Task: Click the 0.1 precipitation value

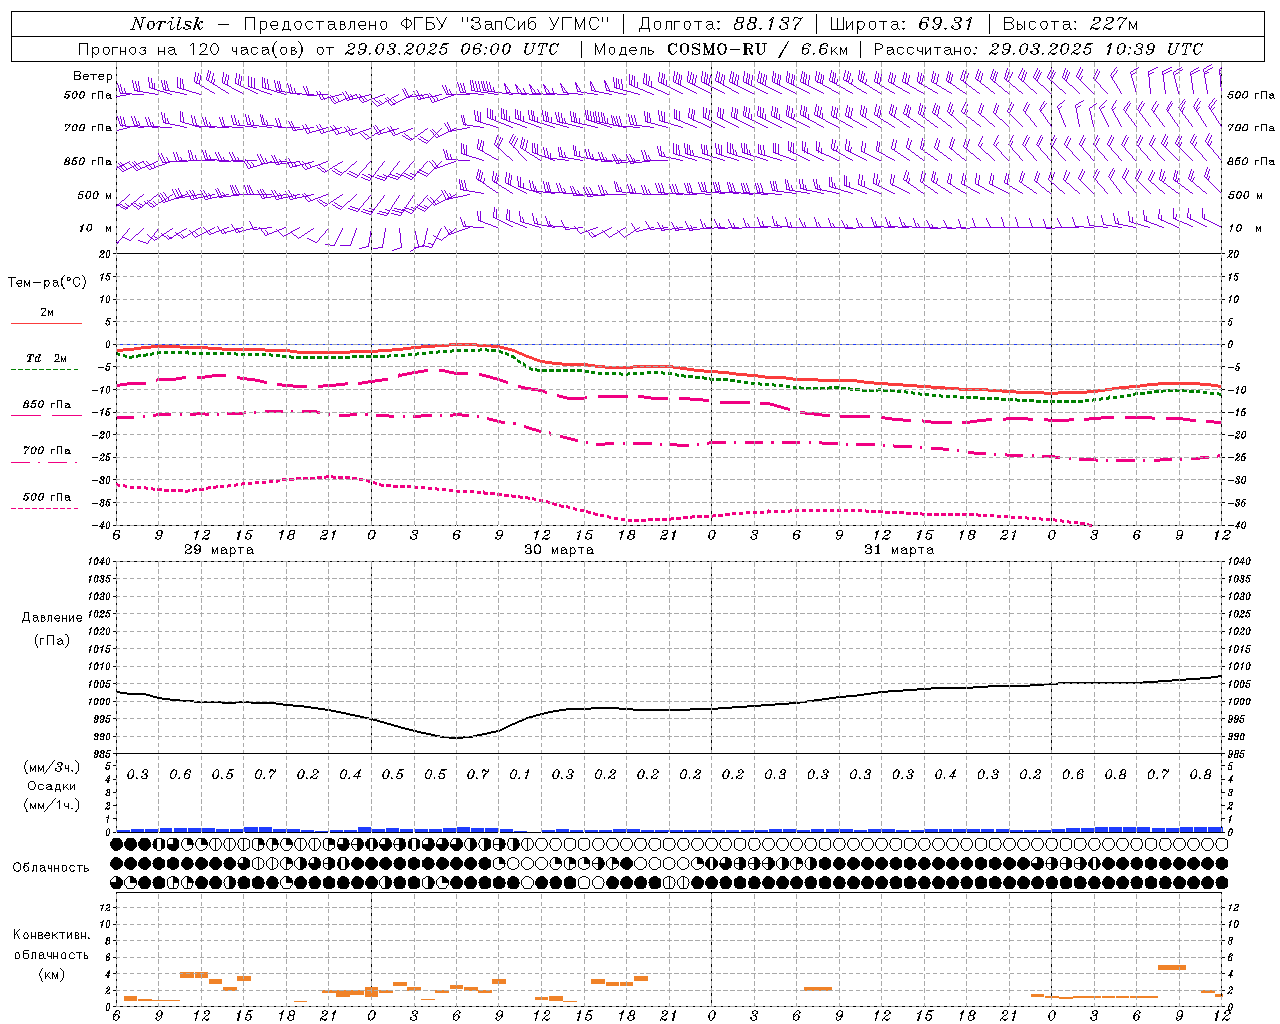Action: coord(520,774)
